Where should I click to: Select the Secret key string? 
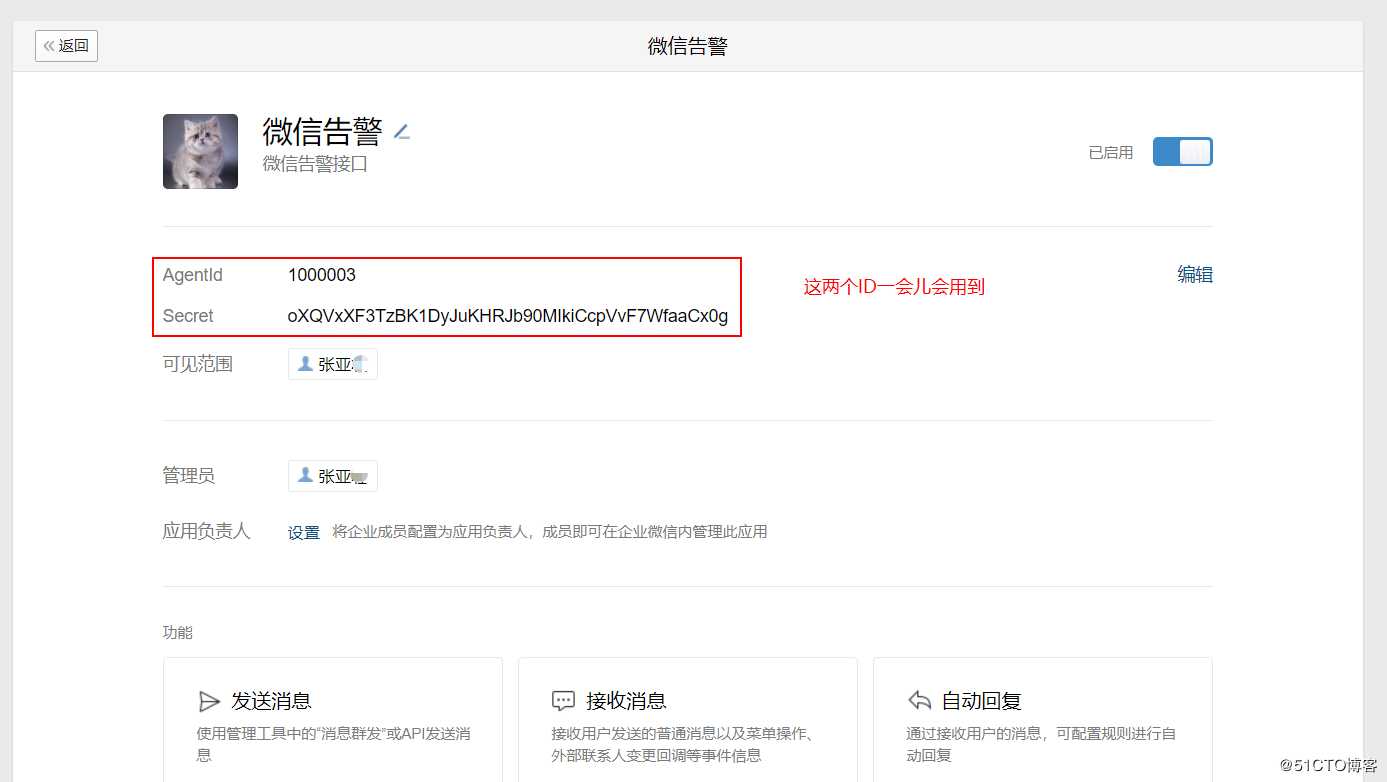pos(508,316)
